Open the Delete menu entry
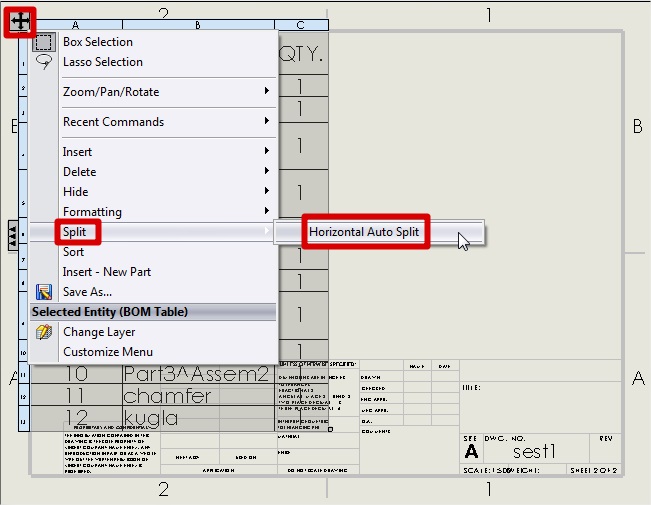This screenshot has height=505, width=651. (x=80, y=172)
